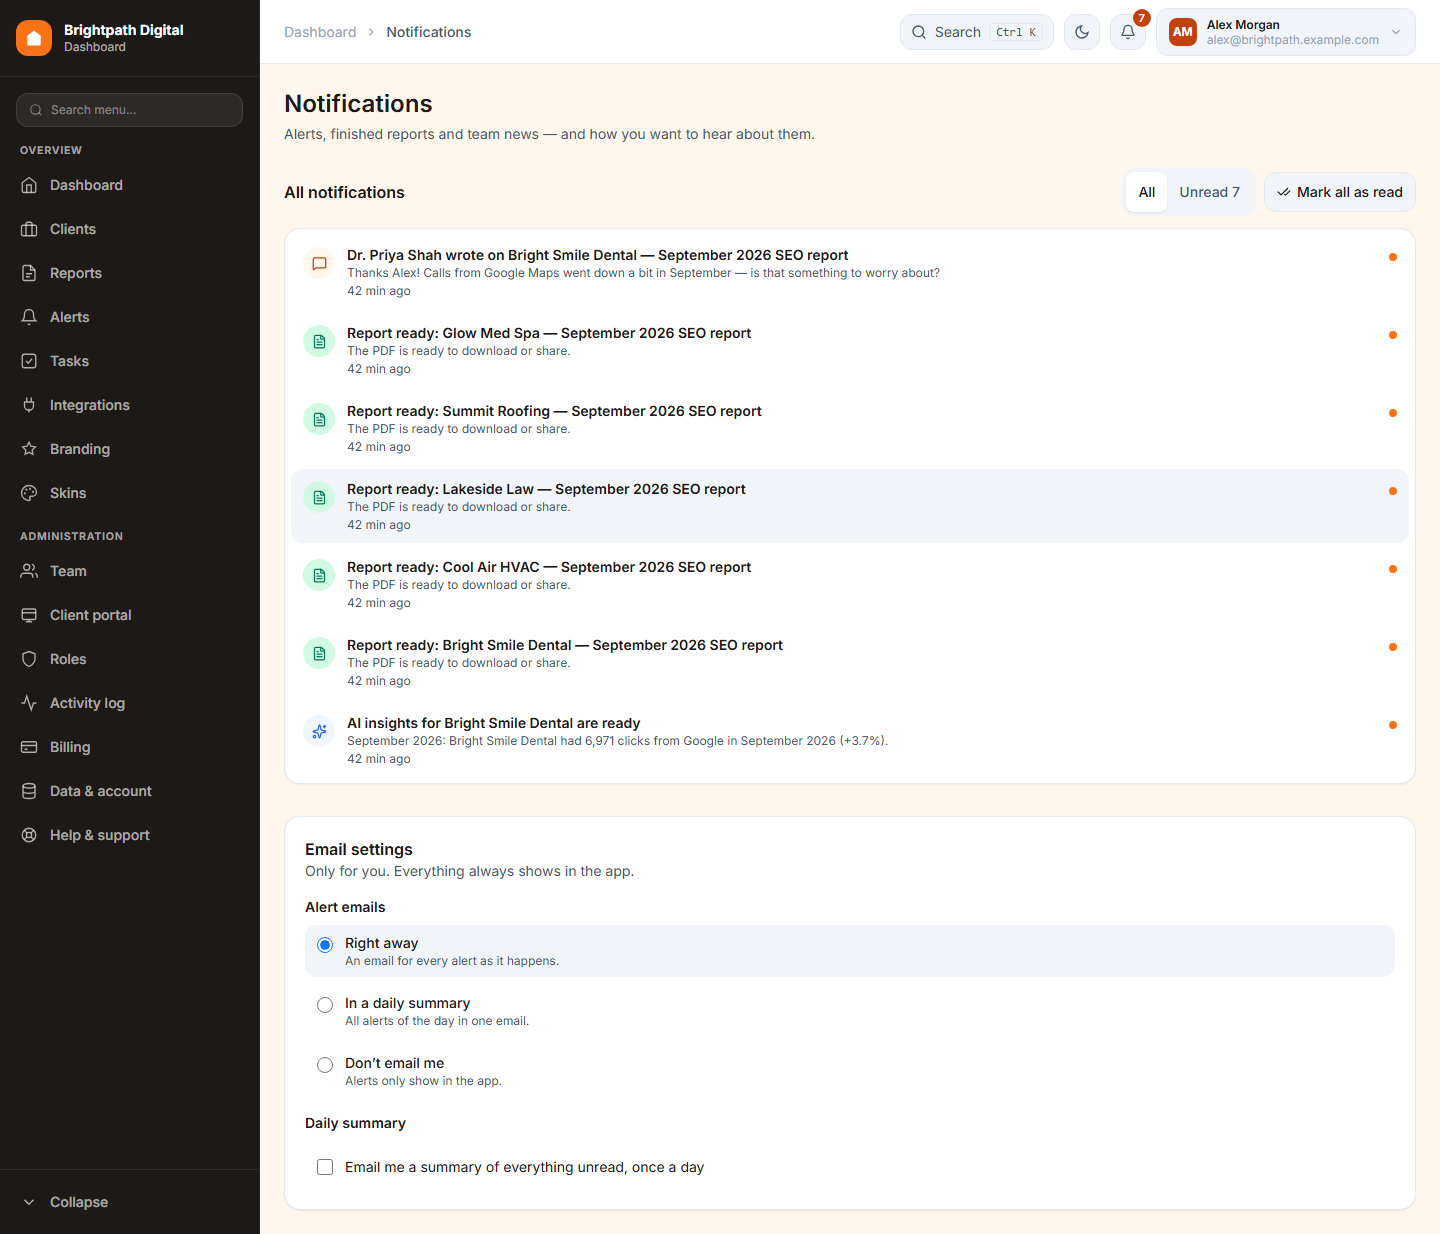Click report icon for Glow Med Spa
1440x1234 pixels.
click(319, 342)
